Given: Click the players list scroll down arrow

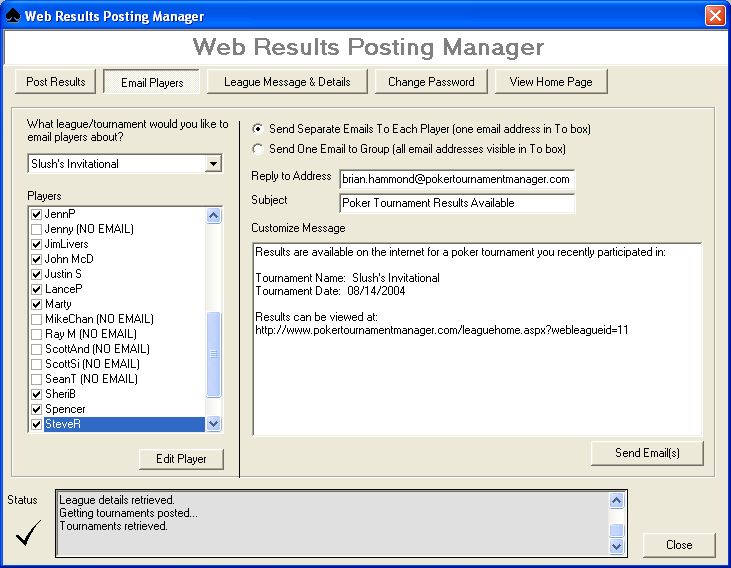Looking at the screenshot, I should click(x=214, y=423).
